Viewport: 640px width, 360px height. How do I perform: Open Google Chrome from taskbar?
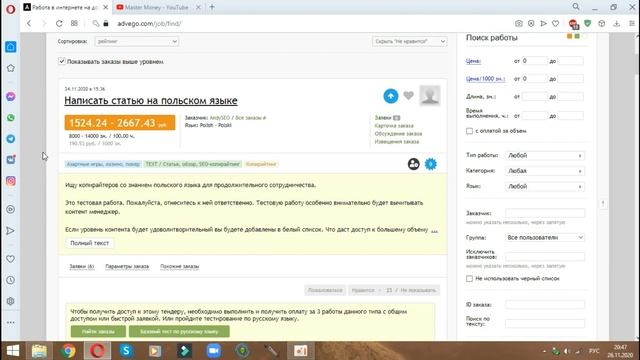click(68, 351)
